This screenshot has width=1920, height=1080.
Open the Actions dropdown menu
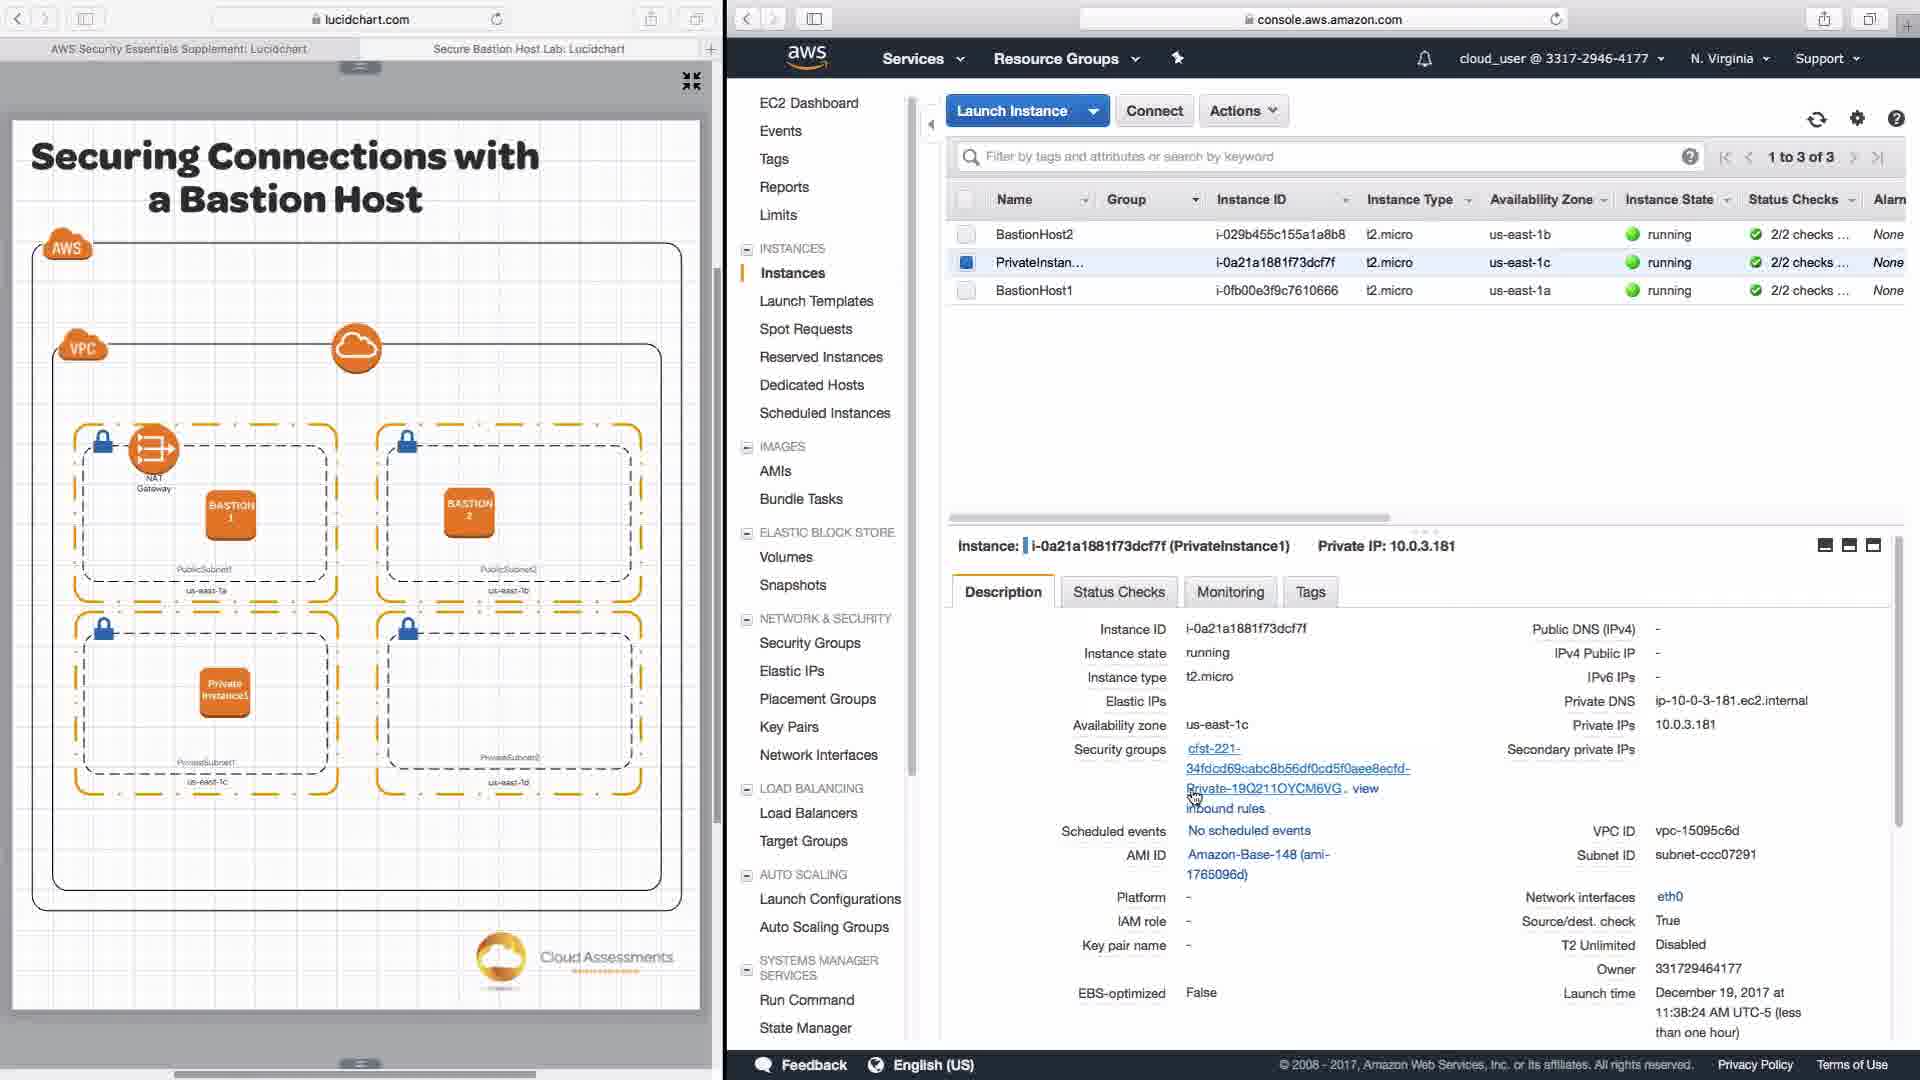click(1243, 111)
